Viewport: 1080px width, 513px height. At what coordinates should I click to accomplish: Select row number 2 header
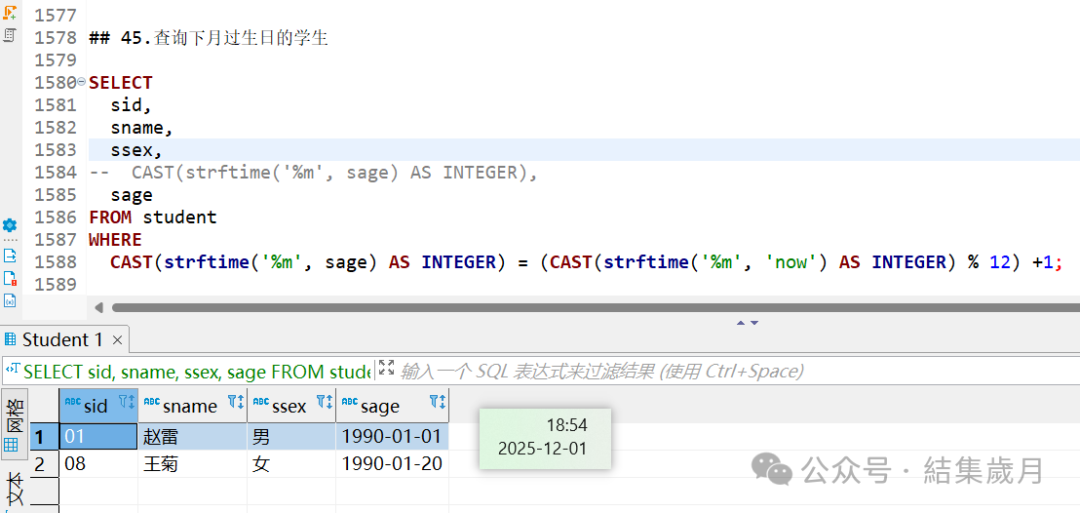click(x=44, y=464)
